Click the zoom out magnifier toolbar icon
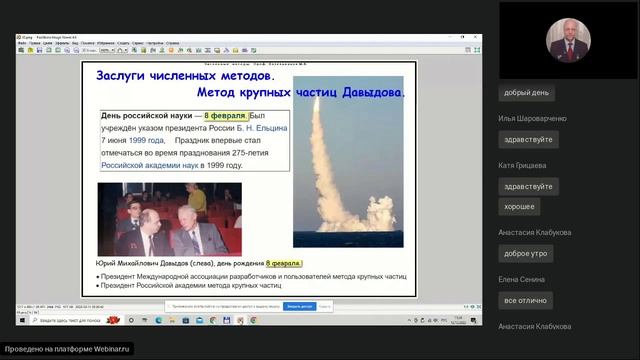Image resolution: width=640 pixels, height=360 pixels. click(x=76, y=50)
